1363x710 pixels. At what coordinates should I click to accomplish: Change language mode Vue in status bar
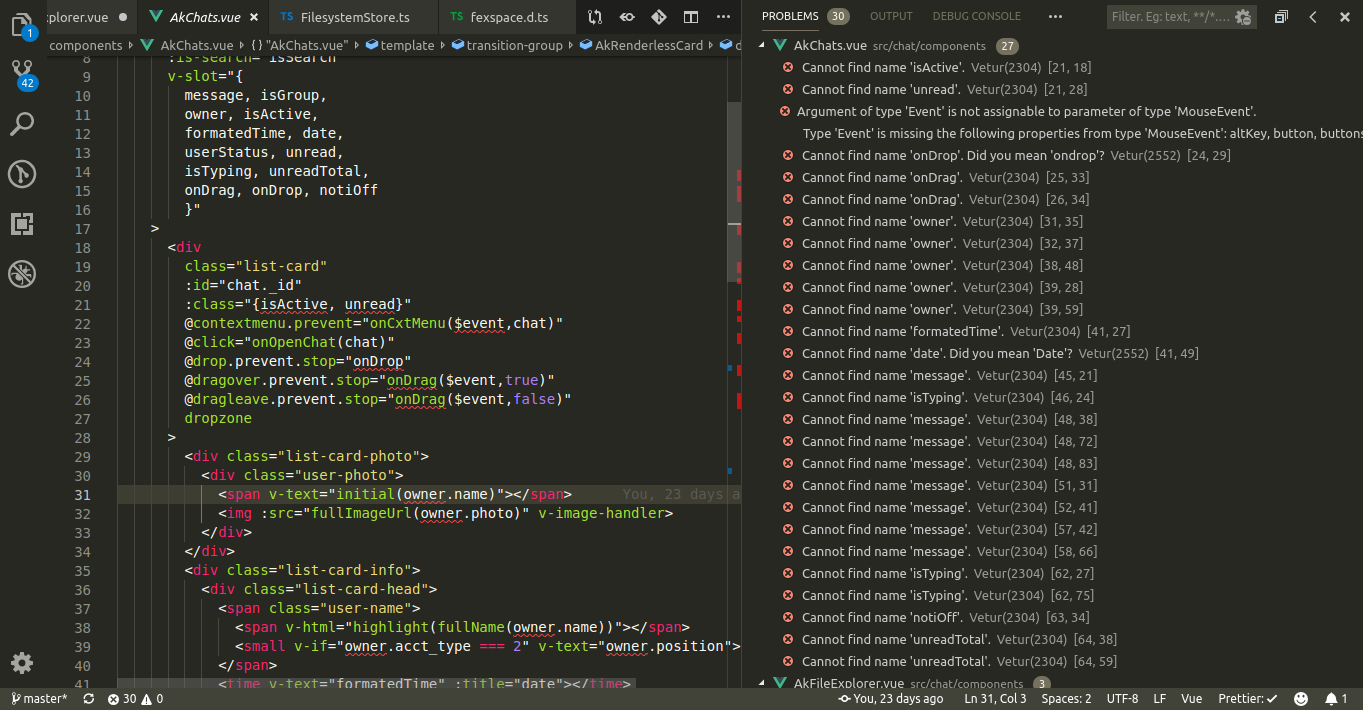click(1192, 699)
